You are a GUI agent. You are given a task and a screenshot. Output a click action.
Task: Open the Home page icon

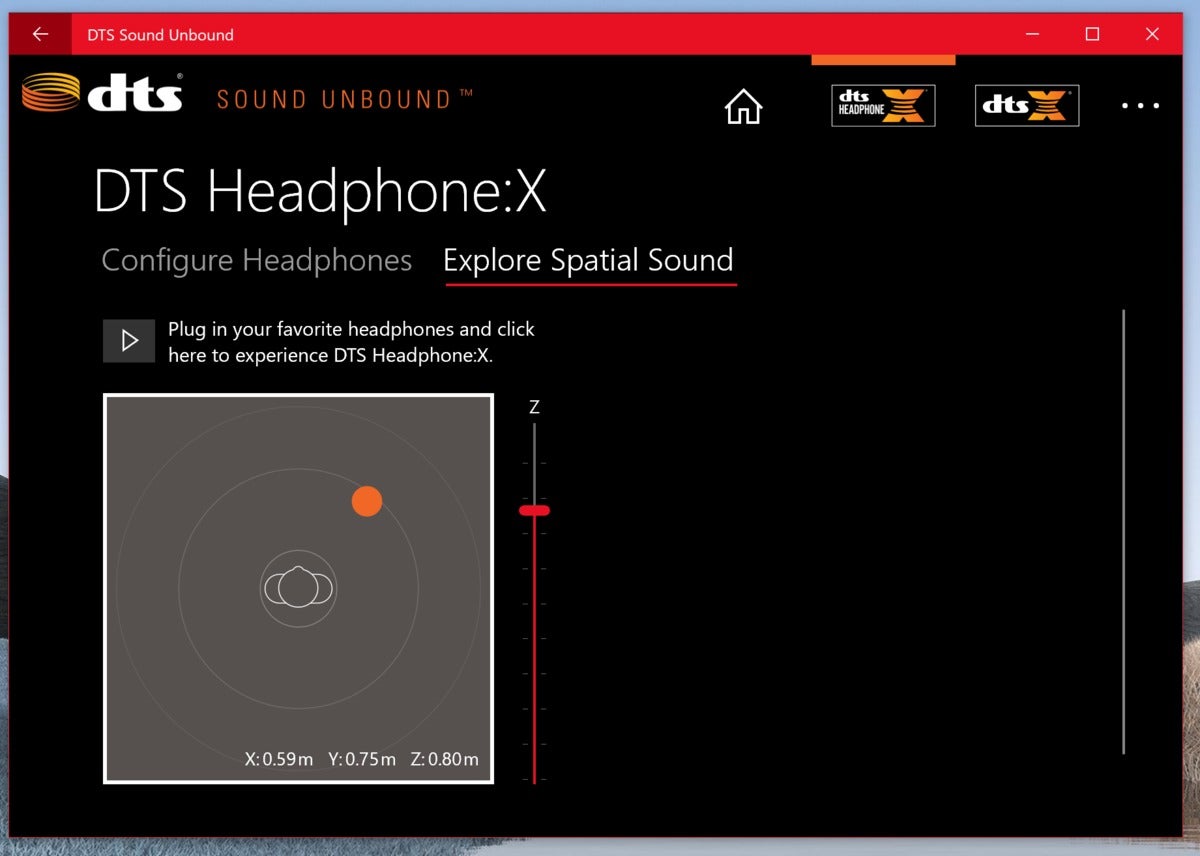pyautogui.click(x=743, y=106)
